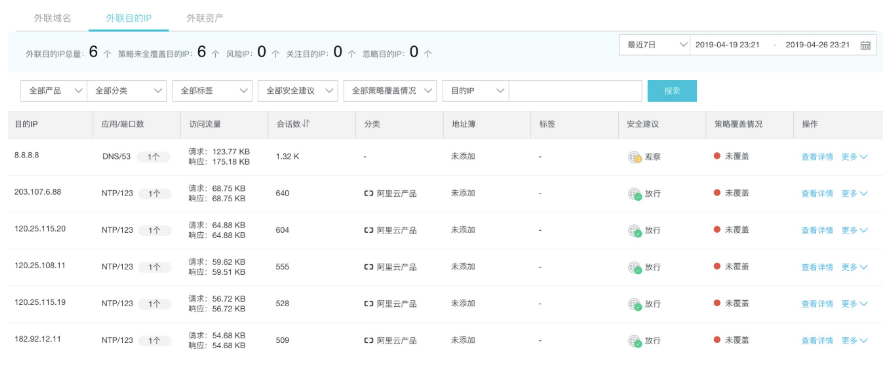Viewport: 890px width, 374px height.
Task: Click the start date 2019-04-19 23:21
Action: pos(727,45)
